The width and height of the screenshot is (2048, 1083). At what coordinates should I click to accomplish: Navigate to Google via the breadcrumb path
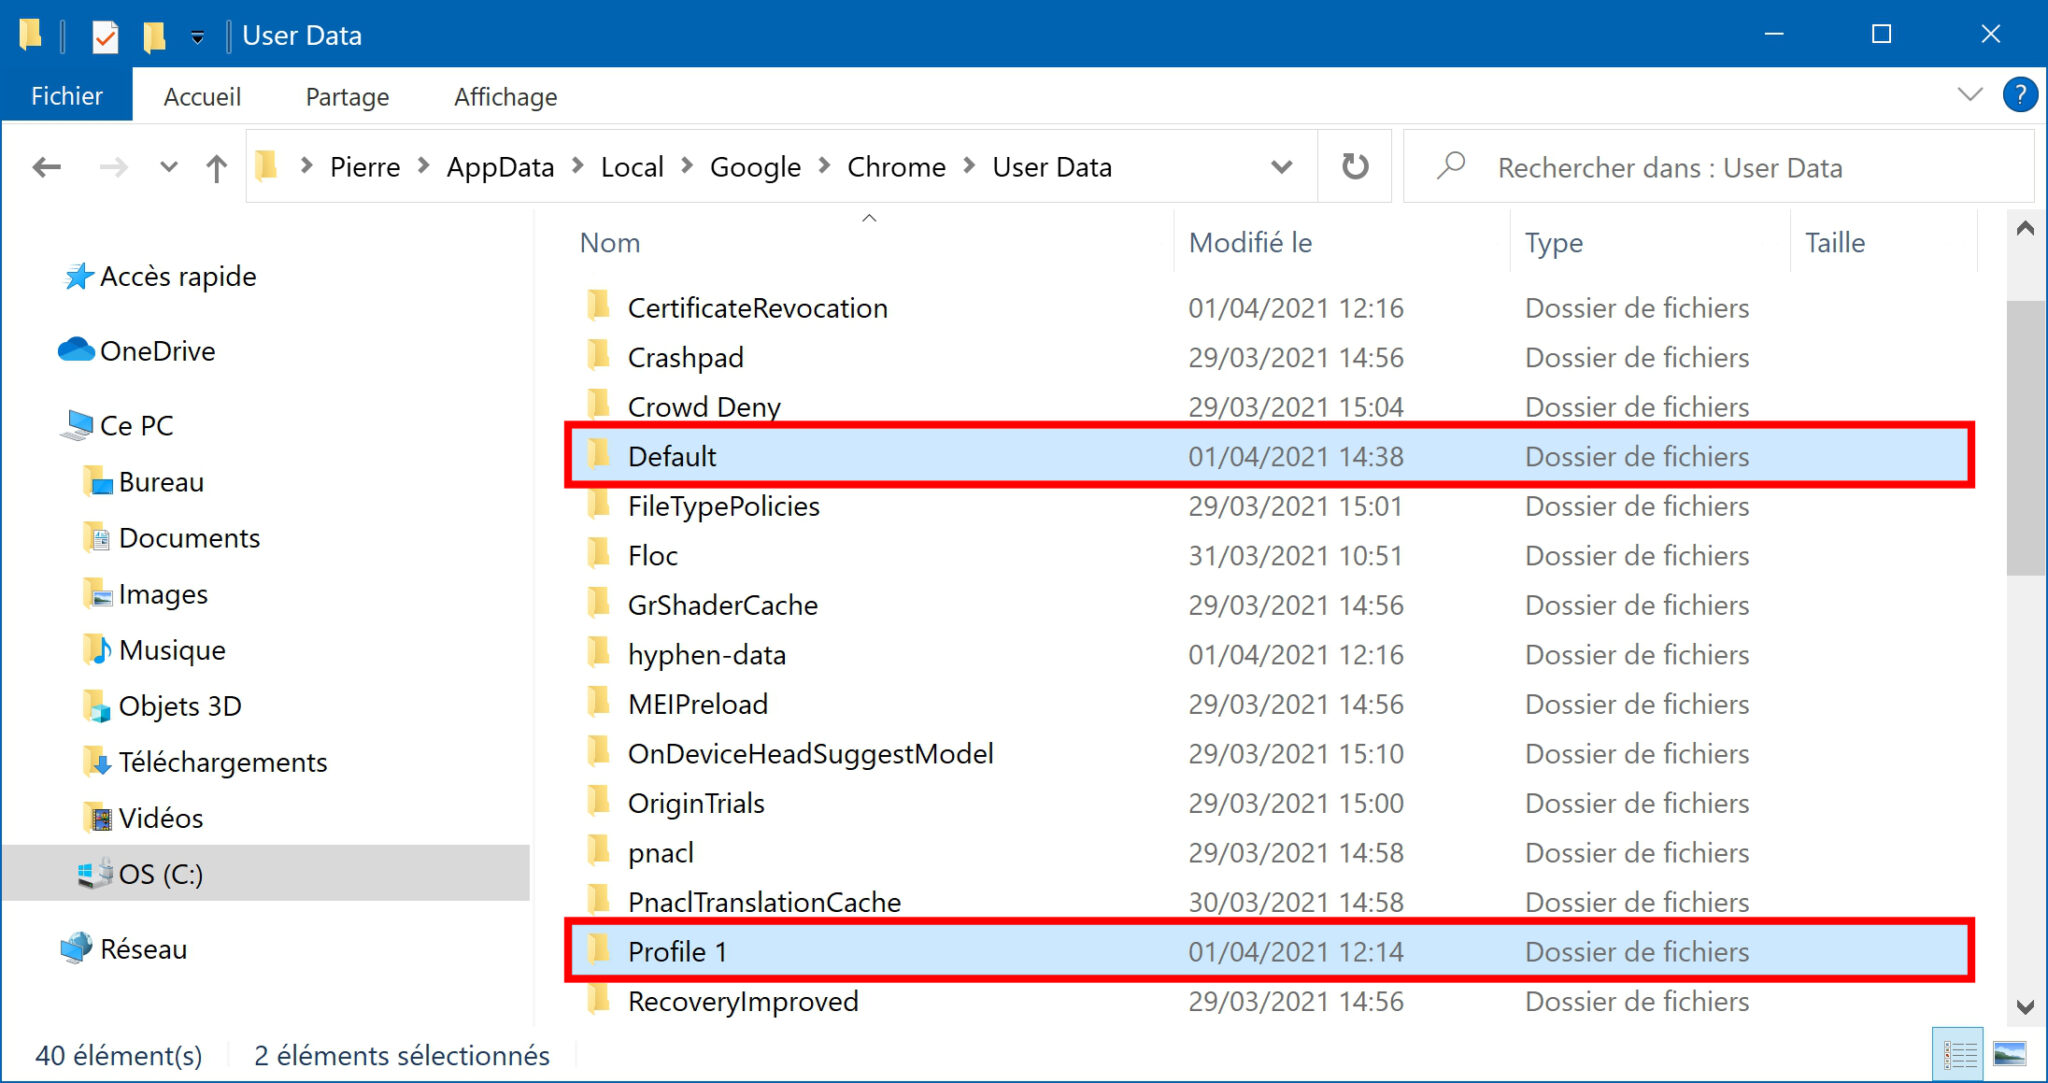(x=755, y=167)
